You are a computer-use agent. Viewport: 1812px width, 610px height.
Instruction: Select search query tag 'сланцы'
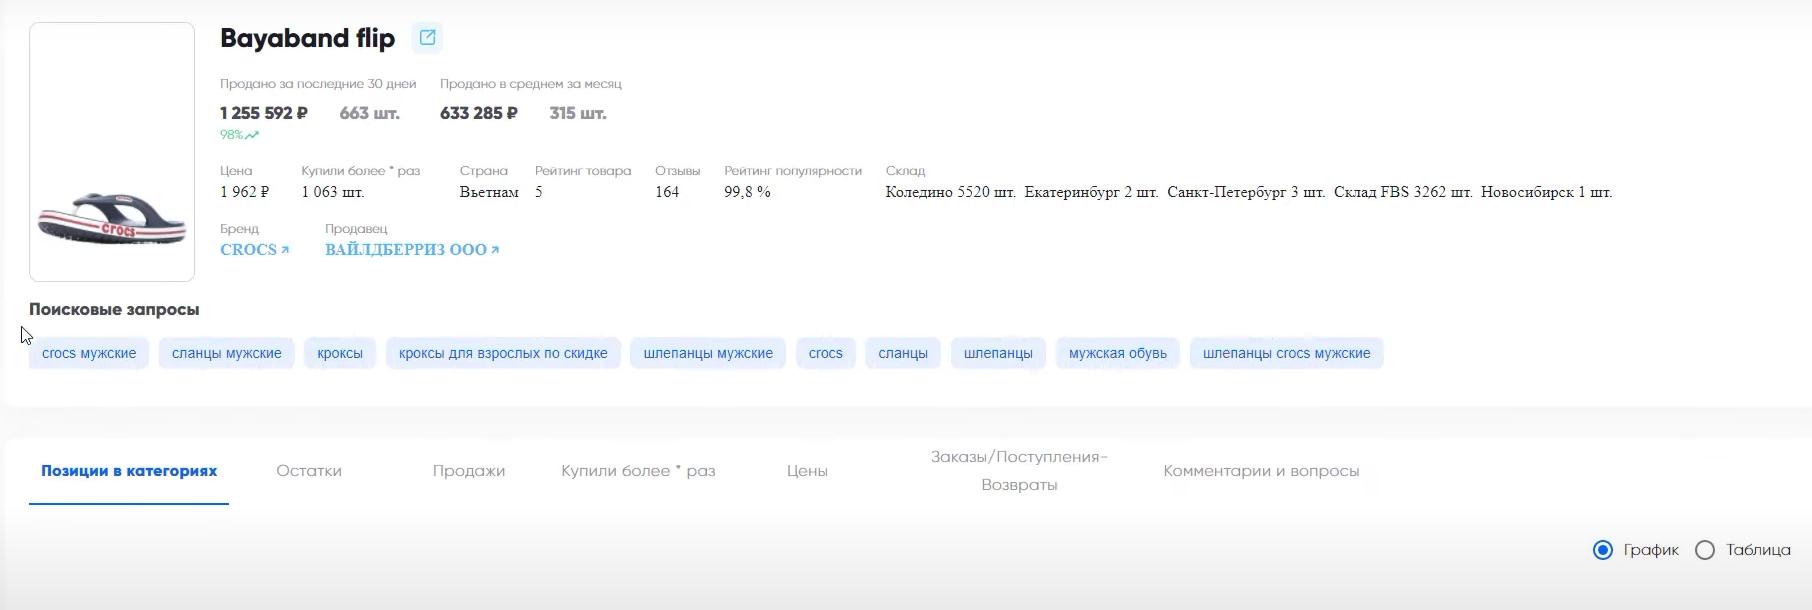click(903, 353)
